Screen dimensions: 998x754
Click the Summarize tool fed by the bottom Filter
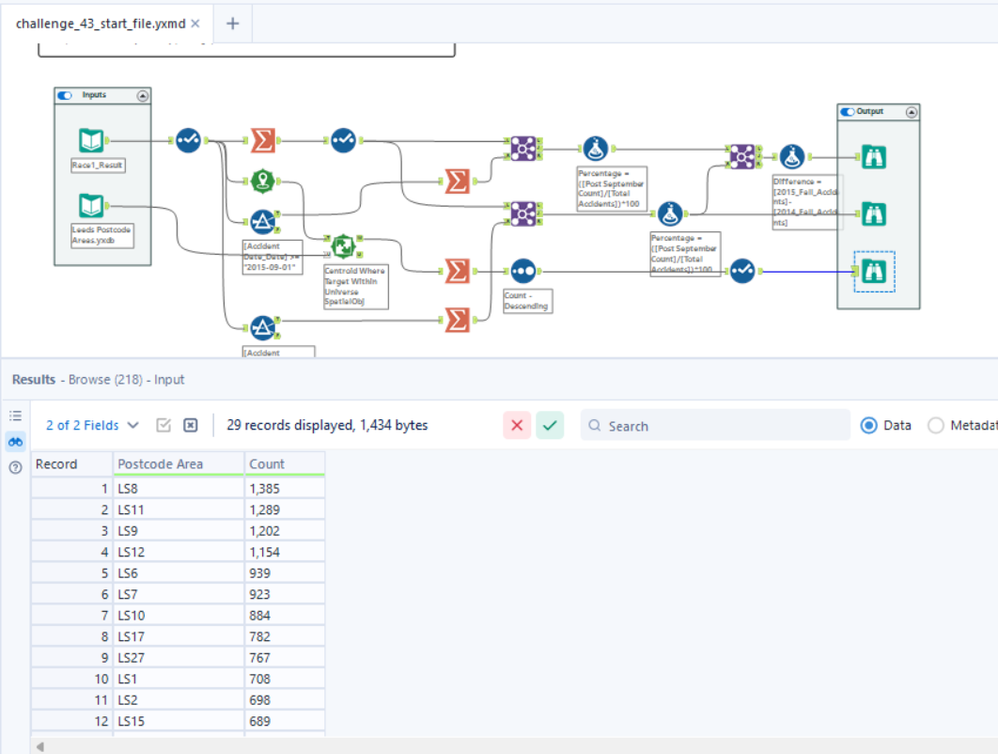pyautogui.click(x=457, y=320)
